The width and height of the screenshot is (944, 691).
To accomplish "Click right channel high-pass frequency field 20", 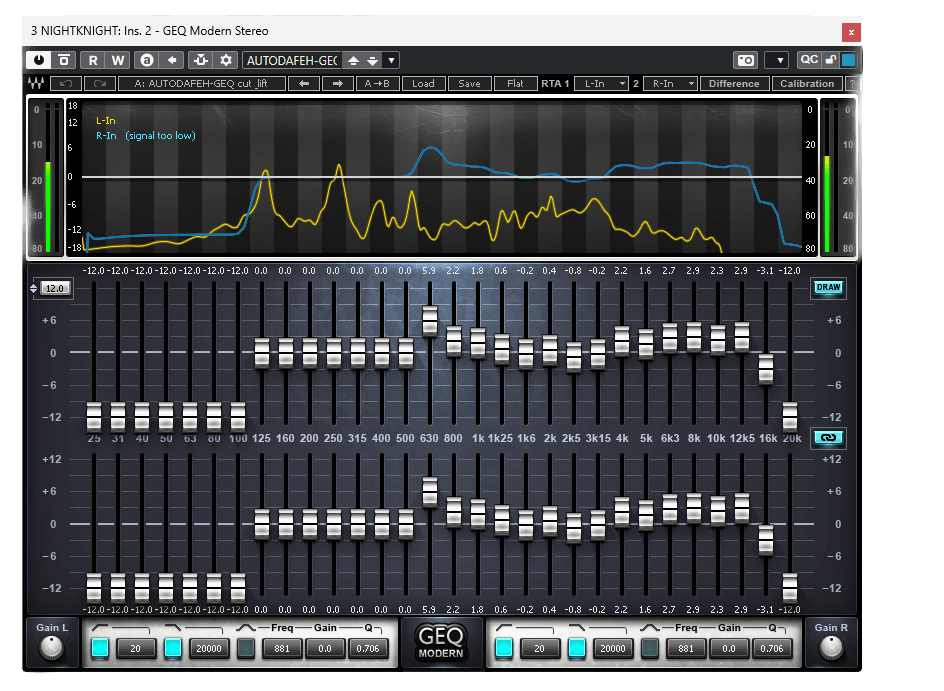I will pos(539,648).
